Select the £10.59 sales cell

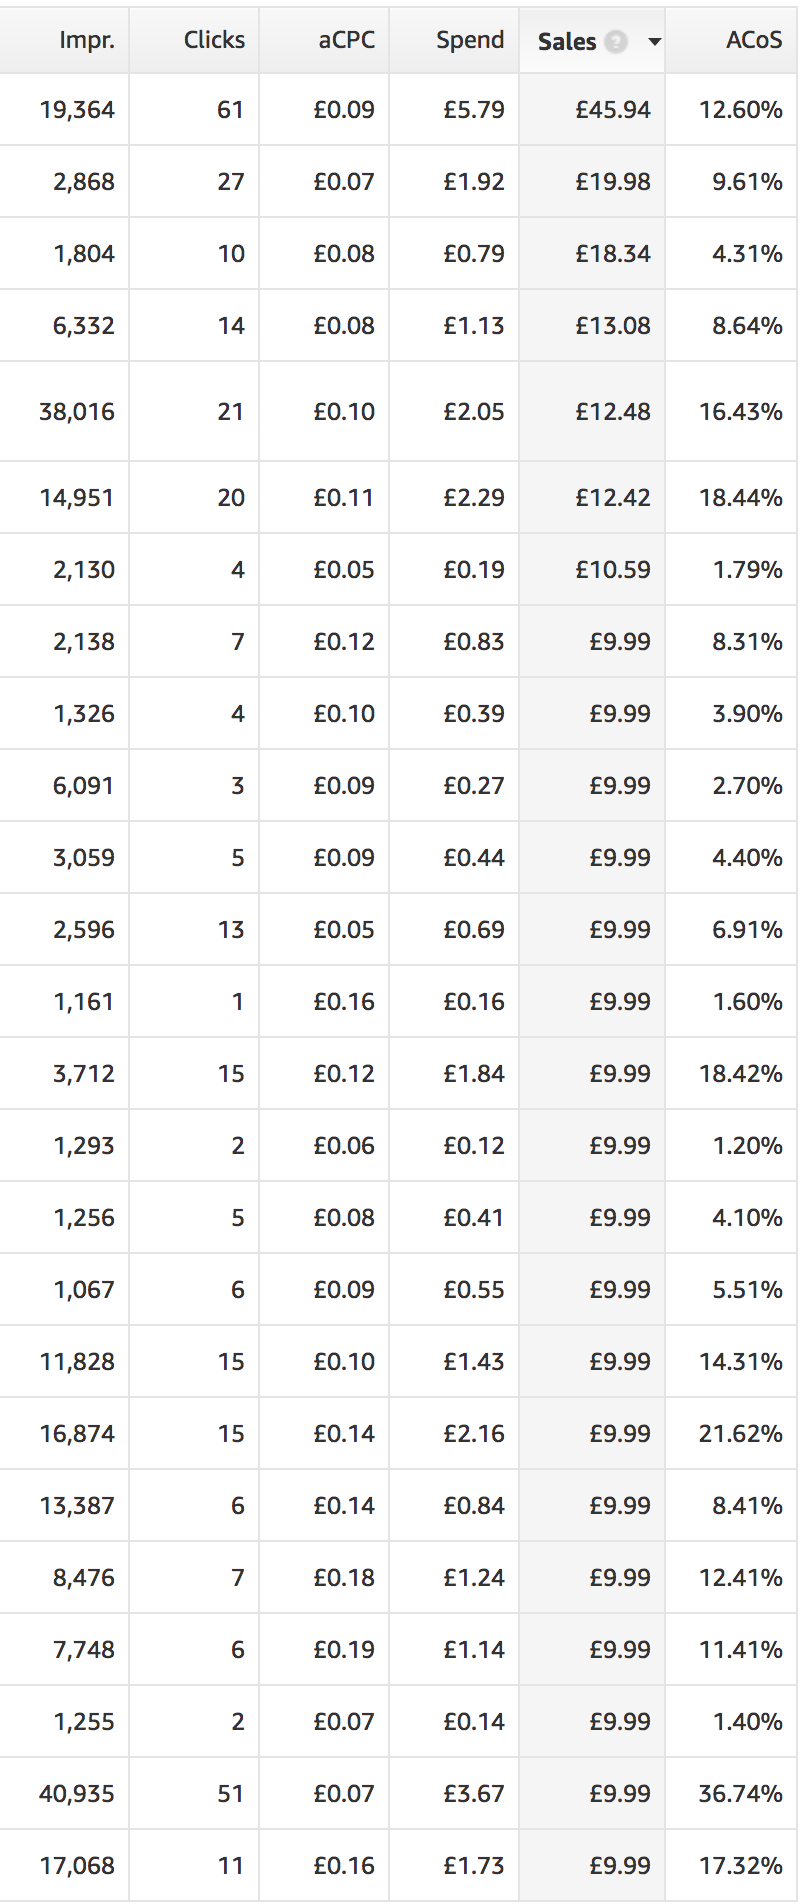[x=592, y=570]
